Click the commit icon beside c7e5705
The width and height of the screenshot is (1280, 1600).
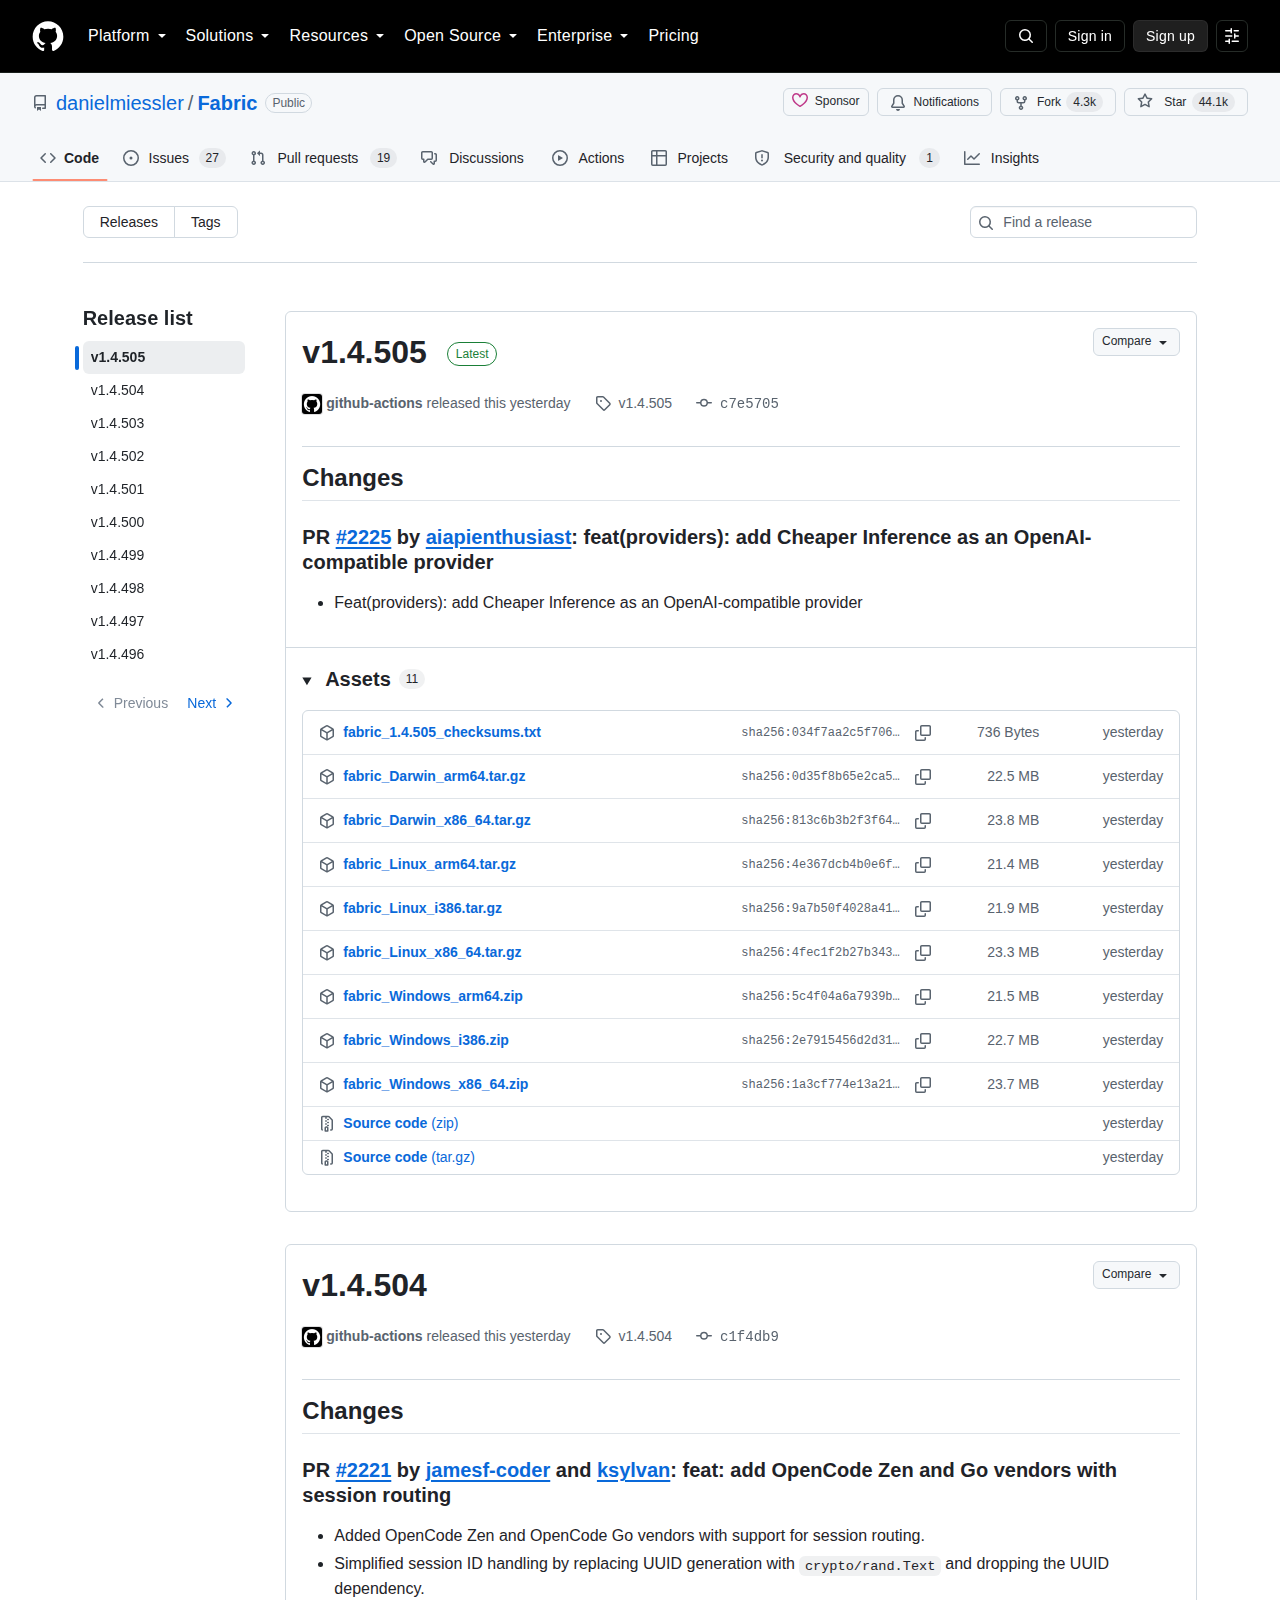pos(704,403)
